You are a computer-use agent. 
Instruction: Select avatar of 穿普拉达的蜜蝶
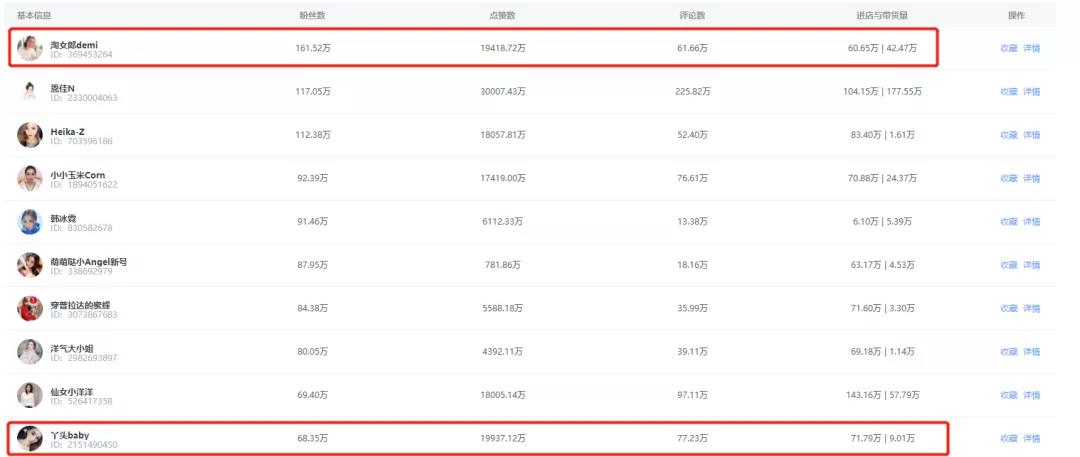click(30, 308)
